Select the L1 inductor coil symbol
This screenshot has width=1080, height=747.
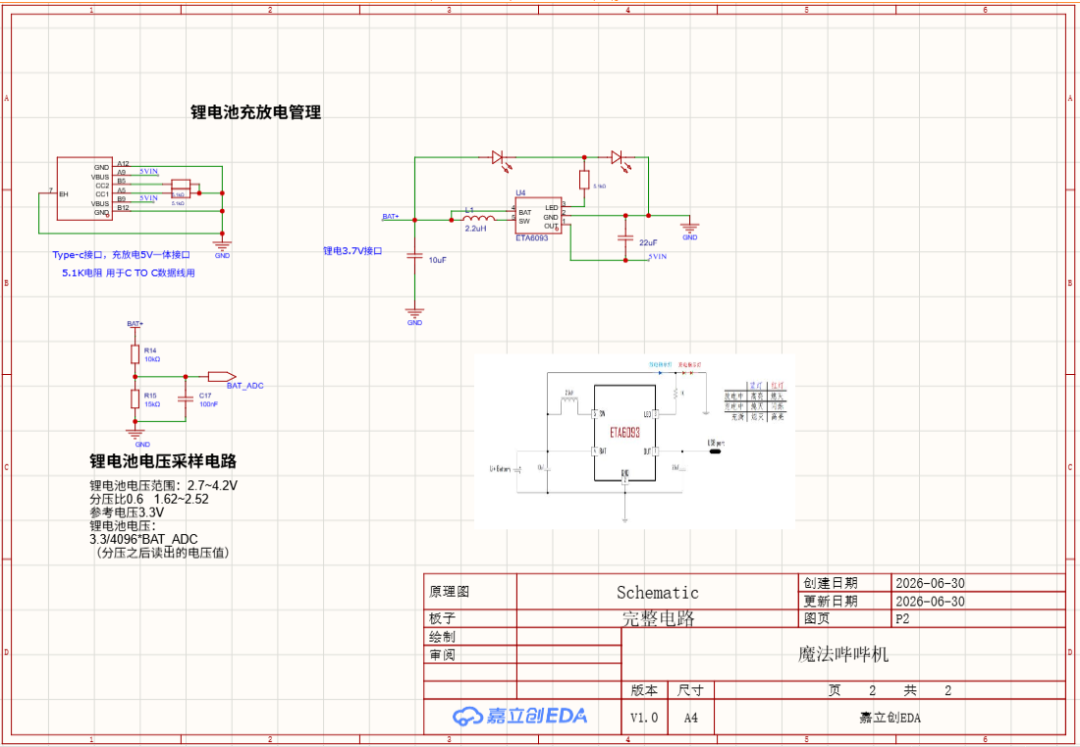pyautogui.click(x=479, y=217)
